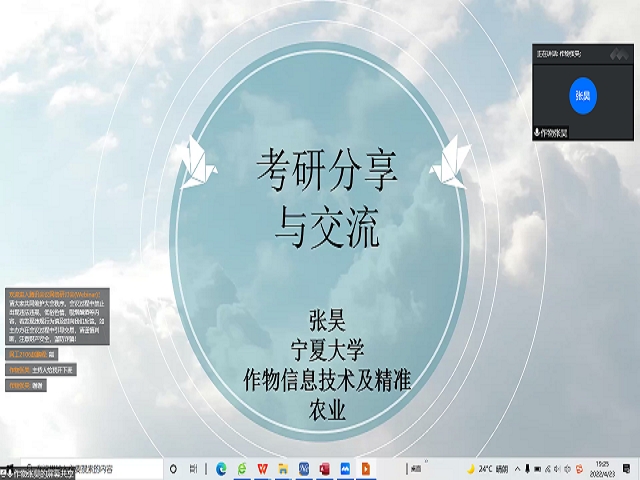Click the text 作物信息技术及精准 on slide
The width and height of the screenshot is (640, 480).
[327, 380]
